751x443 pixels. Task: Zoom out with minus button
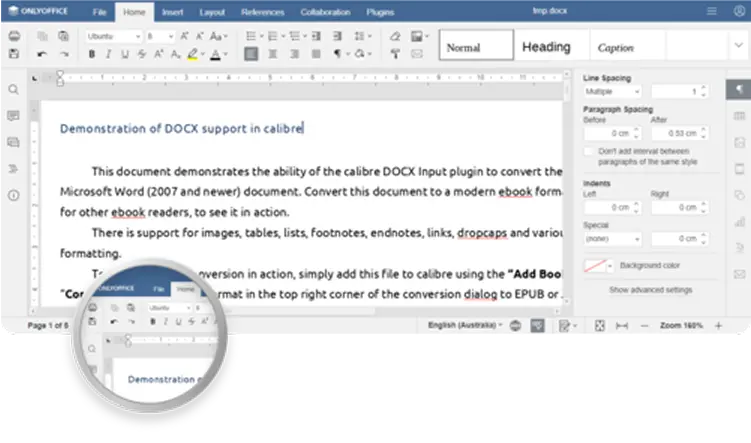tap(644, 326)
